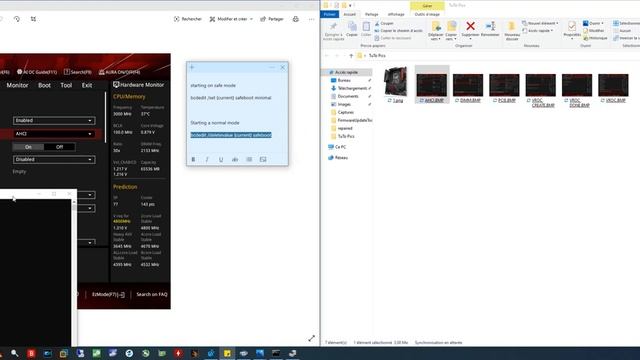
Task: Open the Outils d'image ribbon tab
Action: 427,14
